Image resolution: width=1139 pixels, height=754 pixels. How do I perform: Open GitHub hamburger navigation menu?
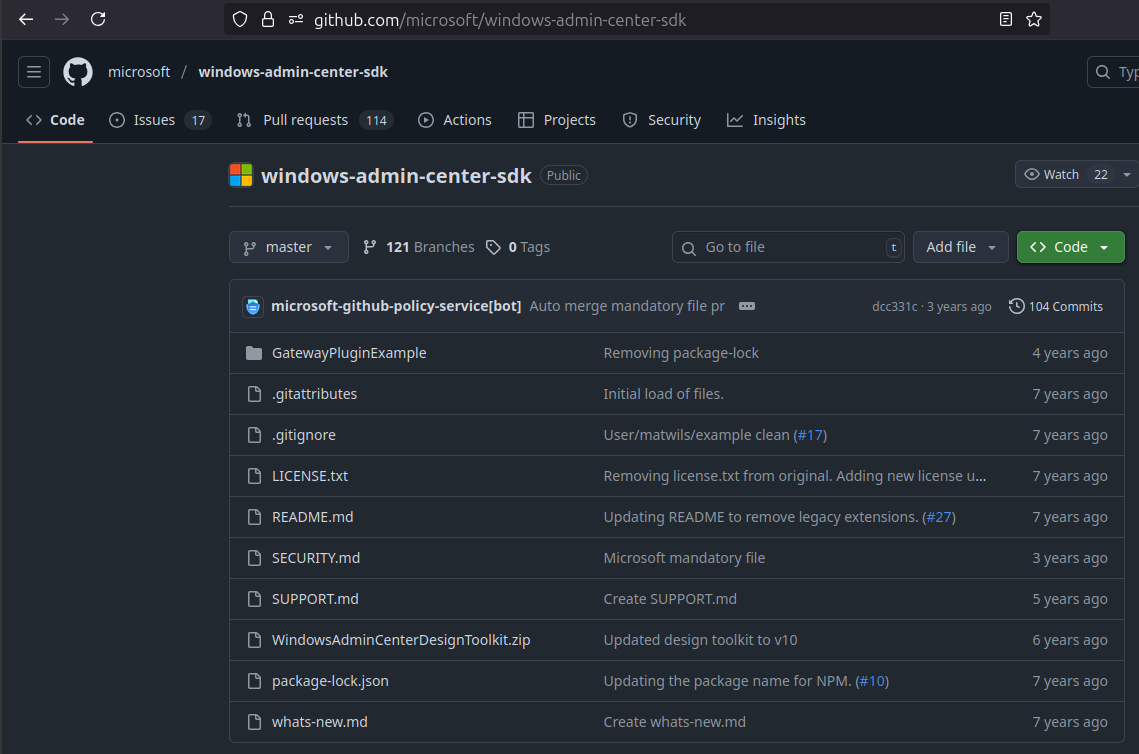point(33,72)
